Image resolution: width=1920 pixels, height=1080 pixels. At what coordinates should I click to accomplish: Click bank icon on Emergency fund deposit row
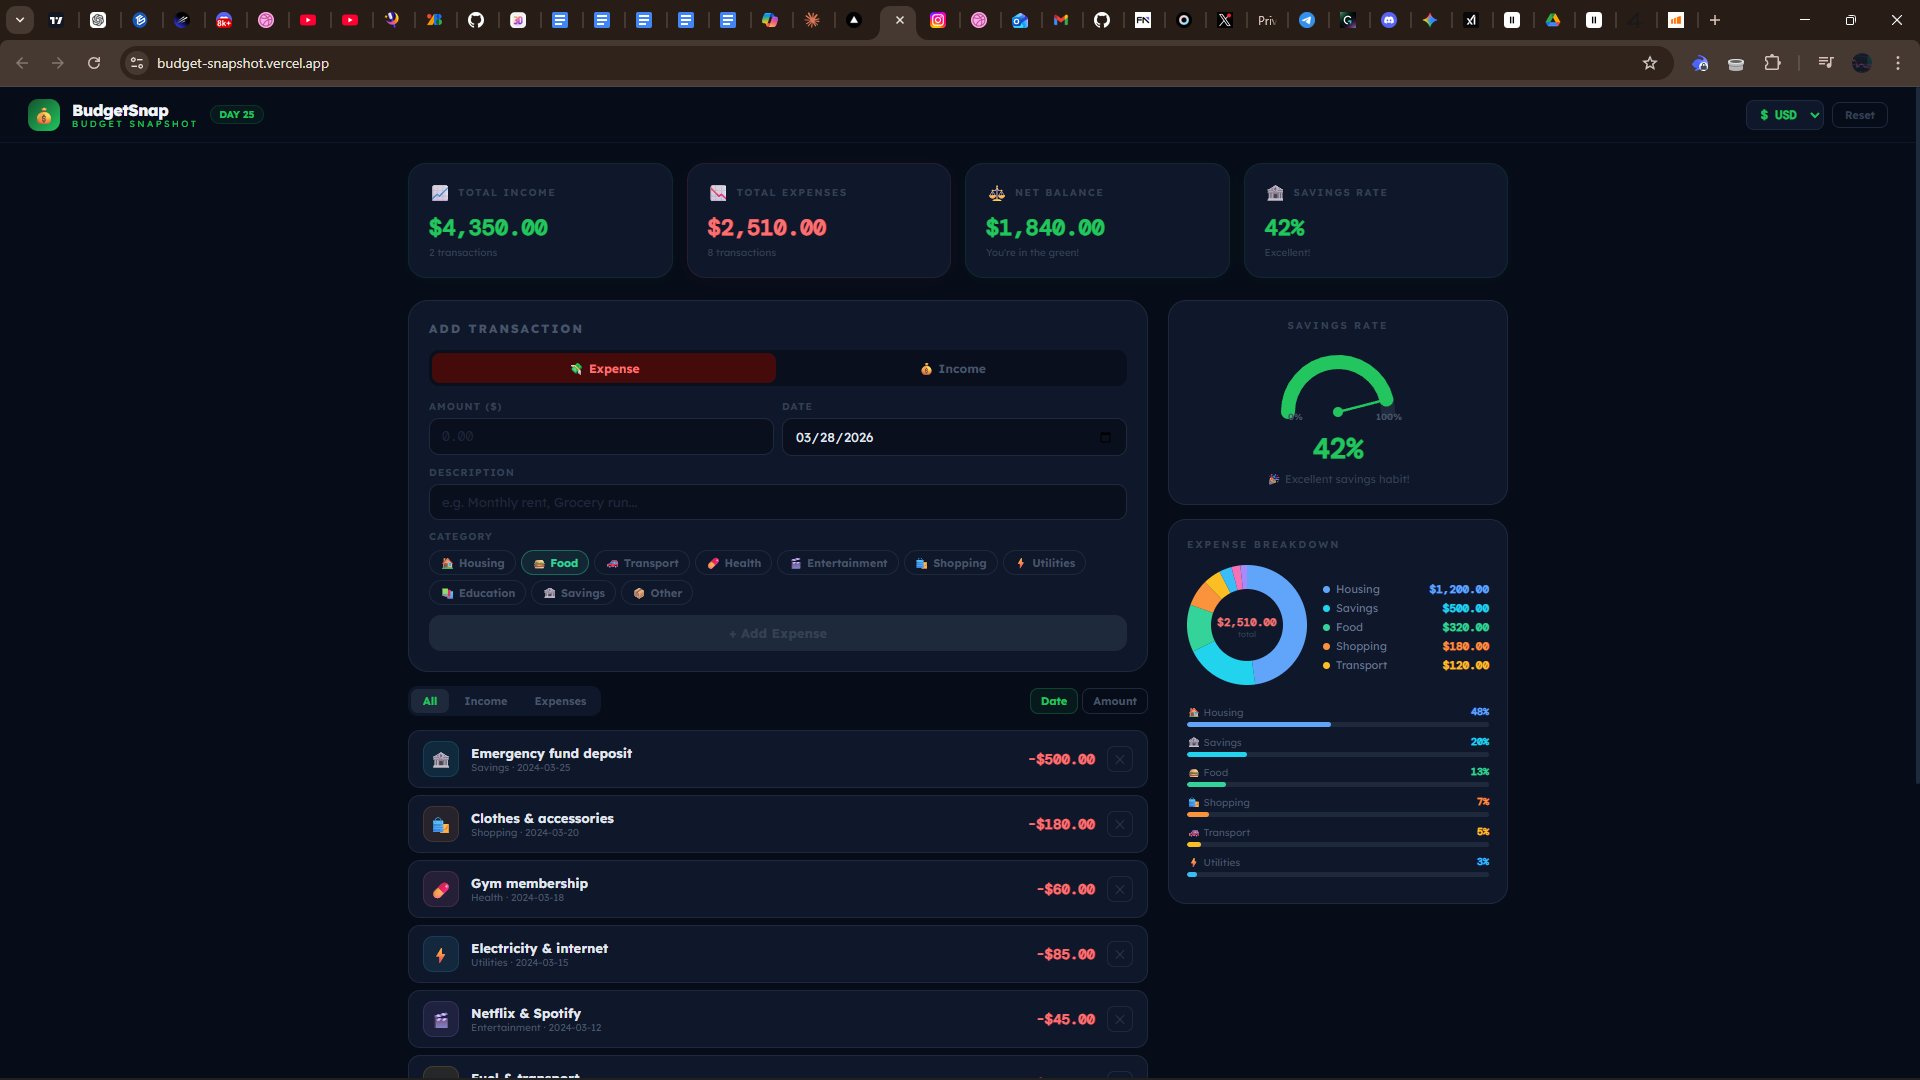441,760
